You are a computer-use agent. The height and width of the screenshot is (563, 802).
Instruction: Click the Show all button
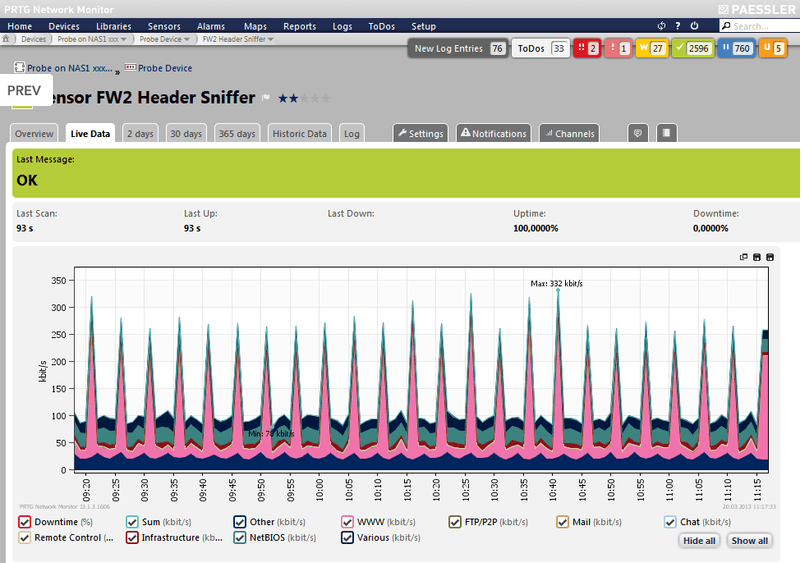tap(749, 541)
